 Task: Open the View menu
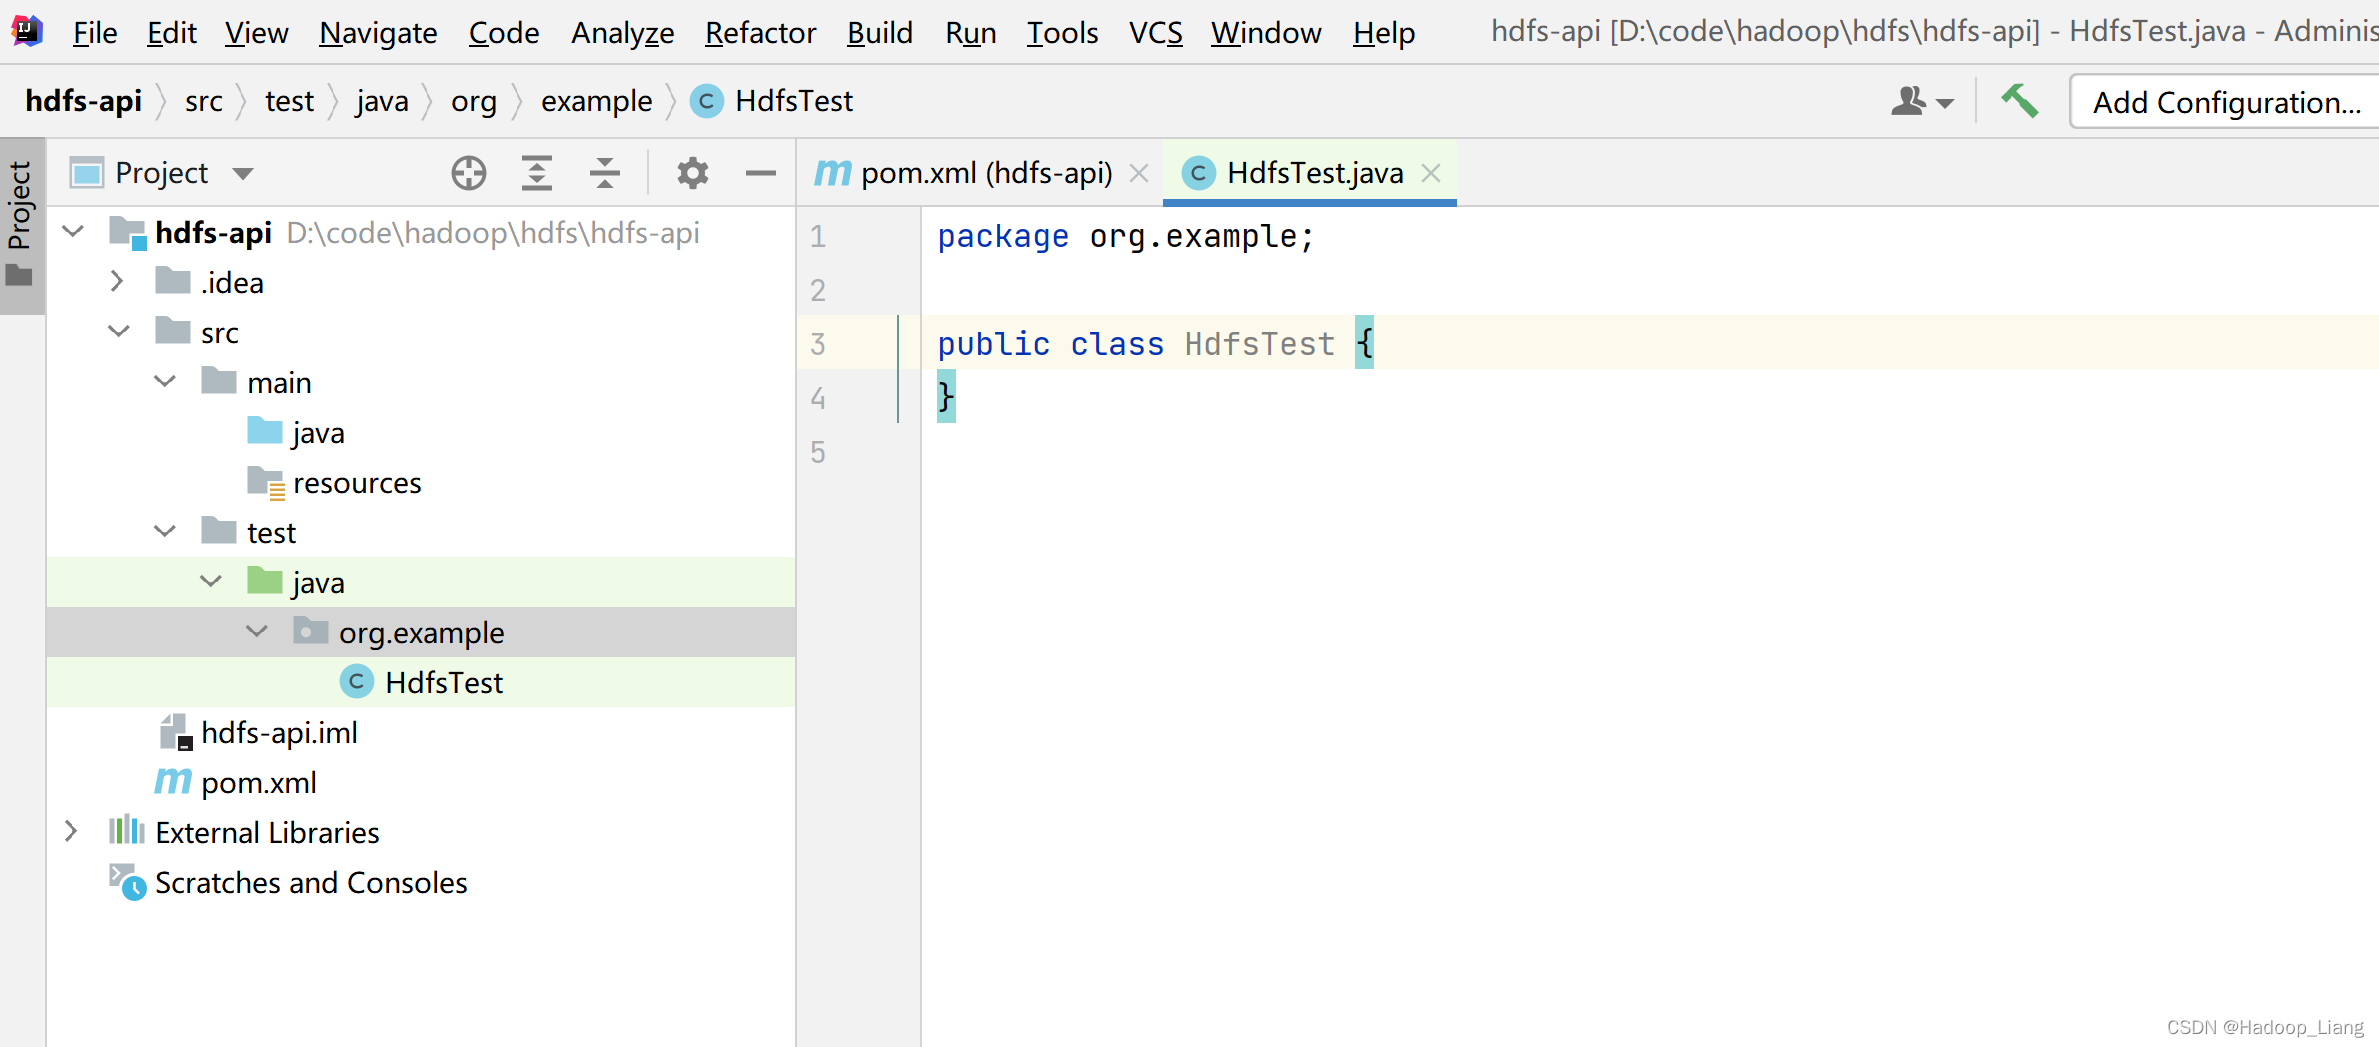[256, 33]
